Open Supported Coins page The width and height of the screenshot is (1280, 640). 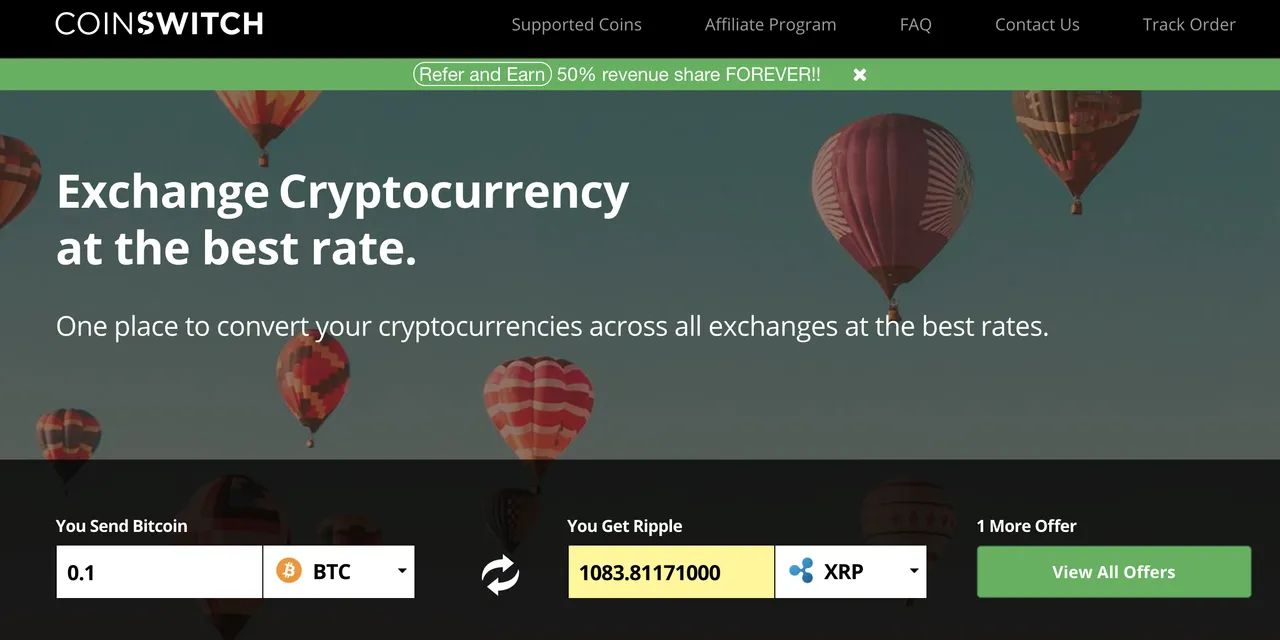(577, 25)
